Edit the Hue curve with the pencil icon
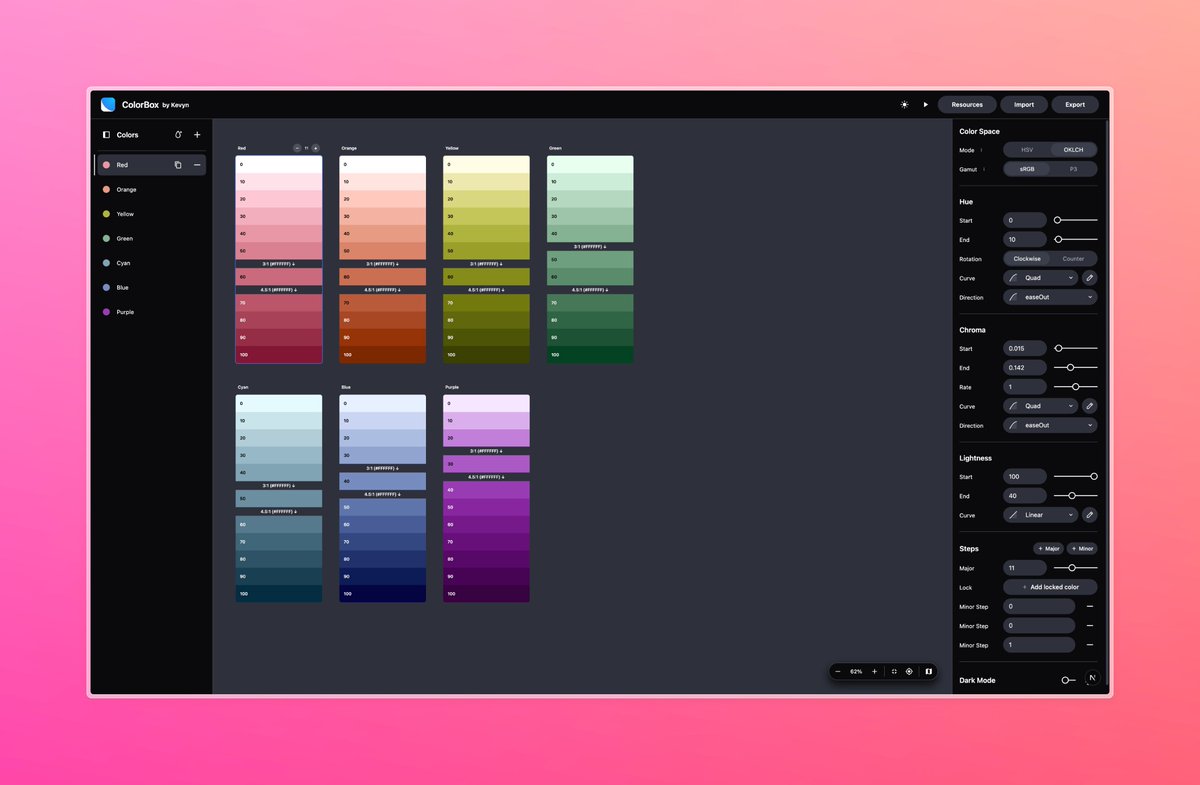Image resolution: width=1200 pixels, height=785 pixels. (x=1090, y=278)
